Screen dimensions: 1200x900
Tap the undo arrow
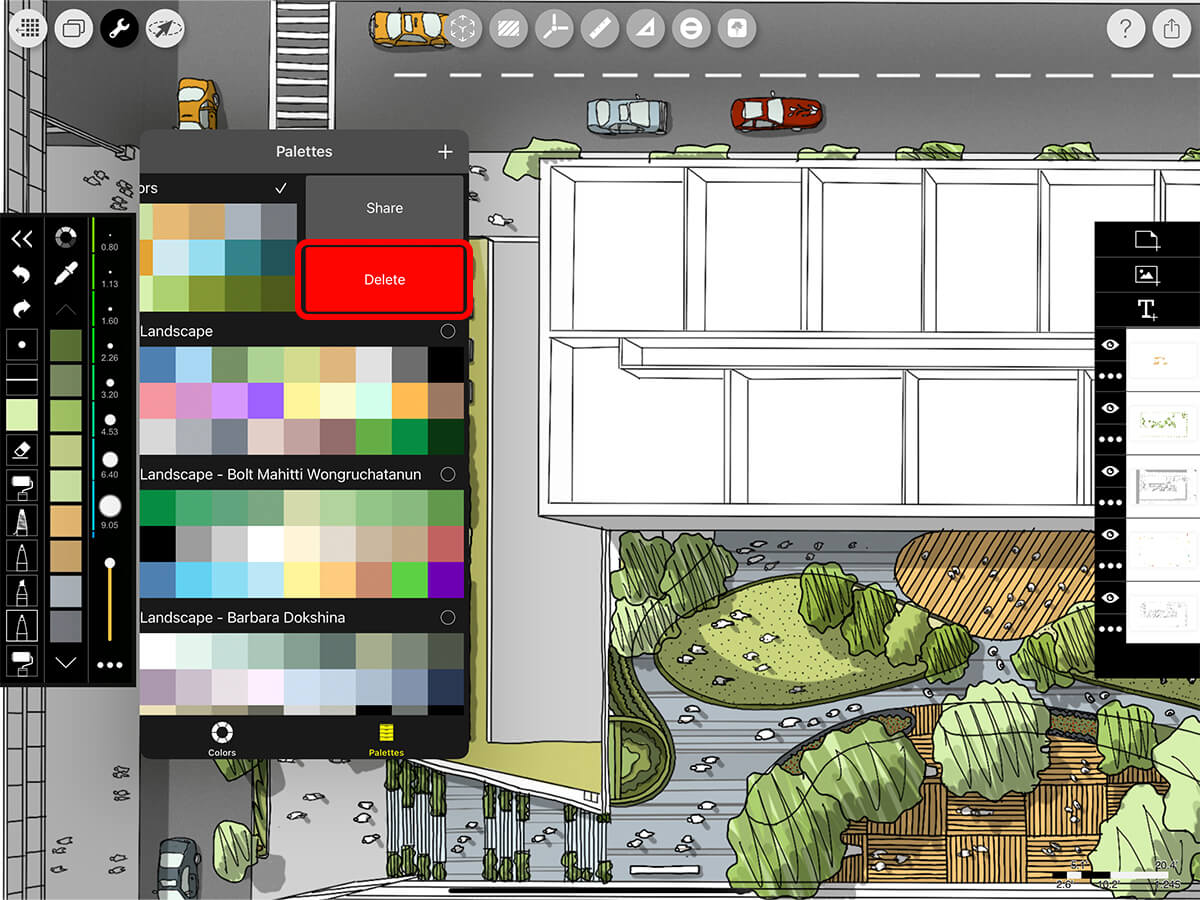22,273
